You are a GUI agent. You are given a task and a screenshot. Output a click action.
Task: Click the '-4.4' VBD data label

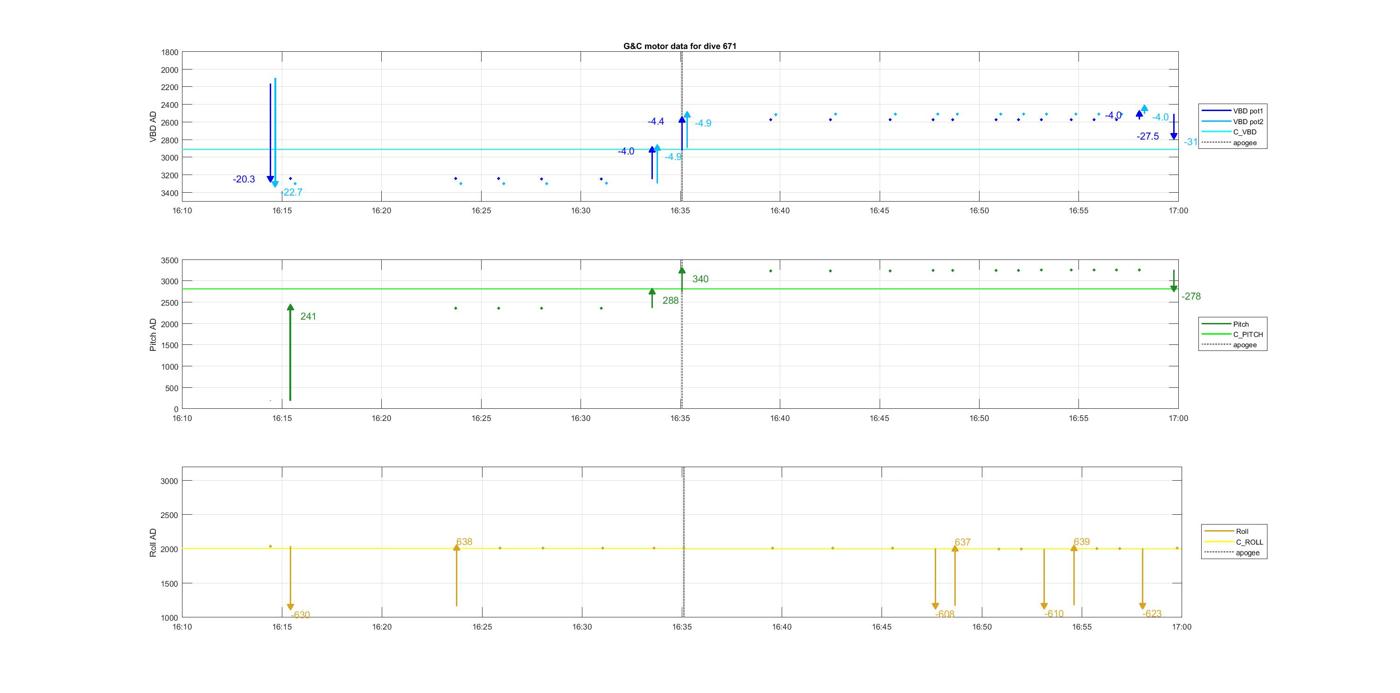coord(656,122)
